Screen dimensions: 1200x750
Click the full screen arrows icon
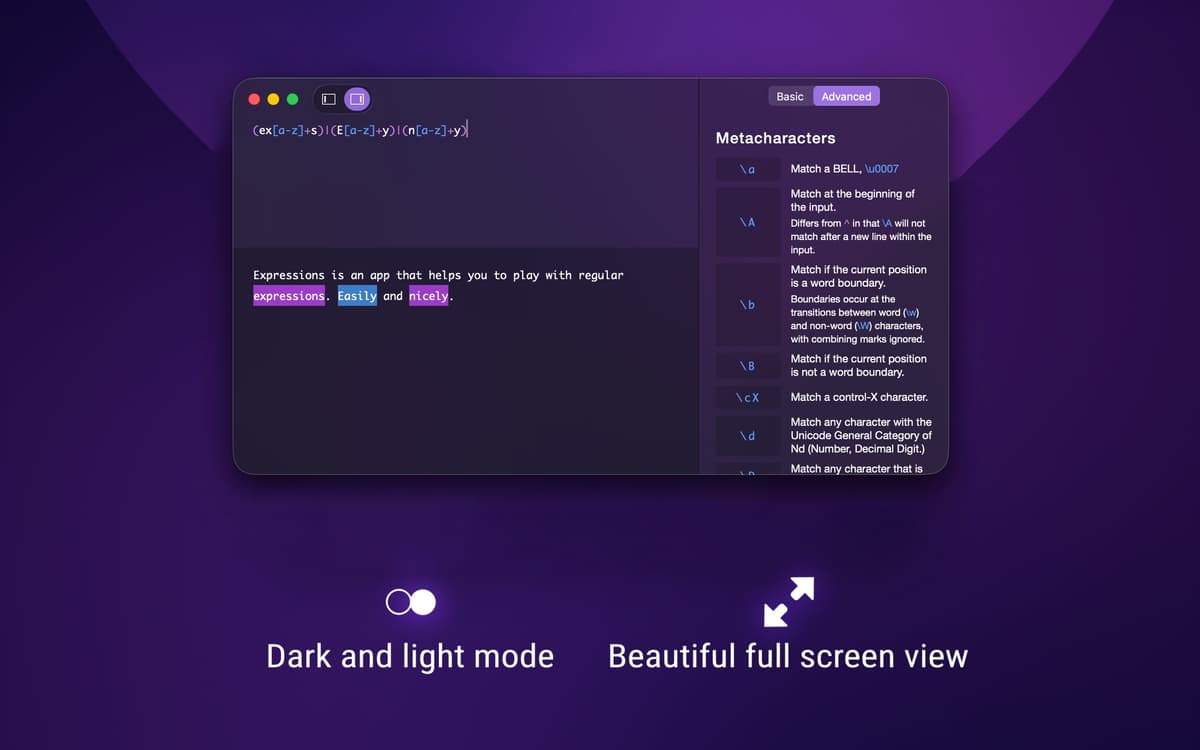click(x=788, y=601)
